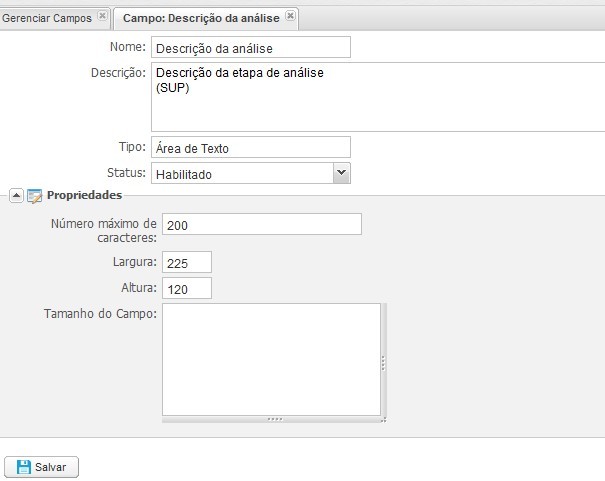605x481 pixels.
Task: Close the Gerenciar Campos tab
Action: coord(102,15)
